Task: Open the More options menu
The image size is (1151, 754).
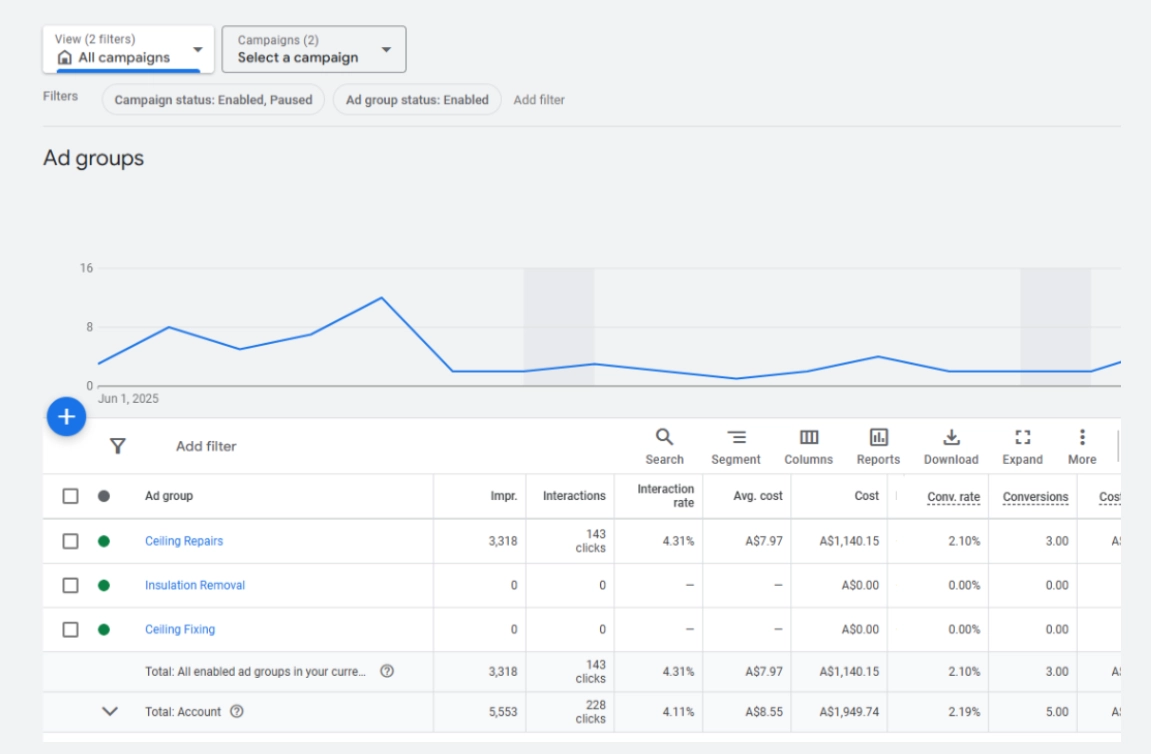Action: coord(1082,438)
